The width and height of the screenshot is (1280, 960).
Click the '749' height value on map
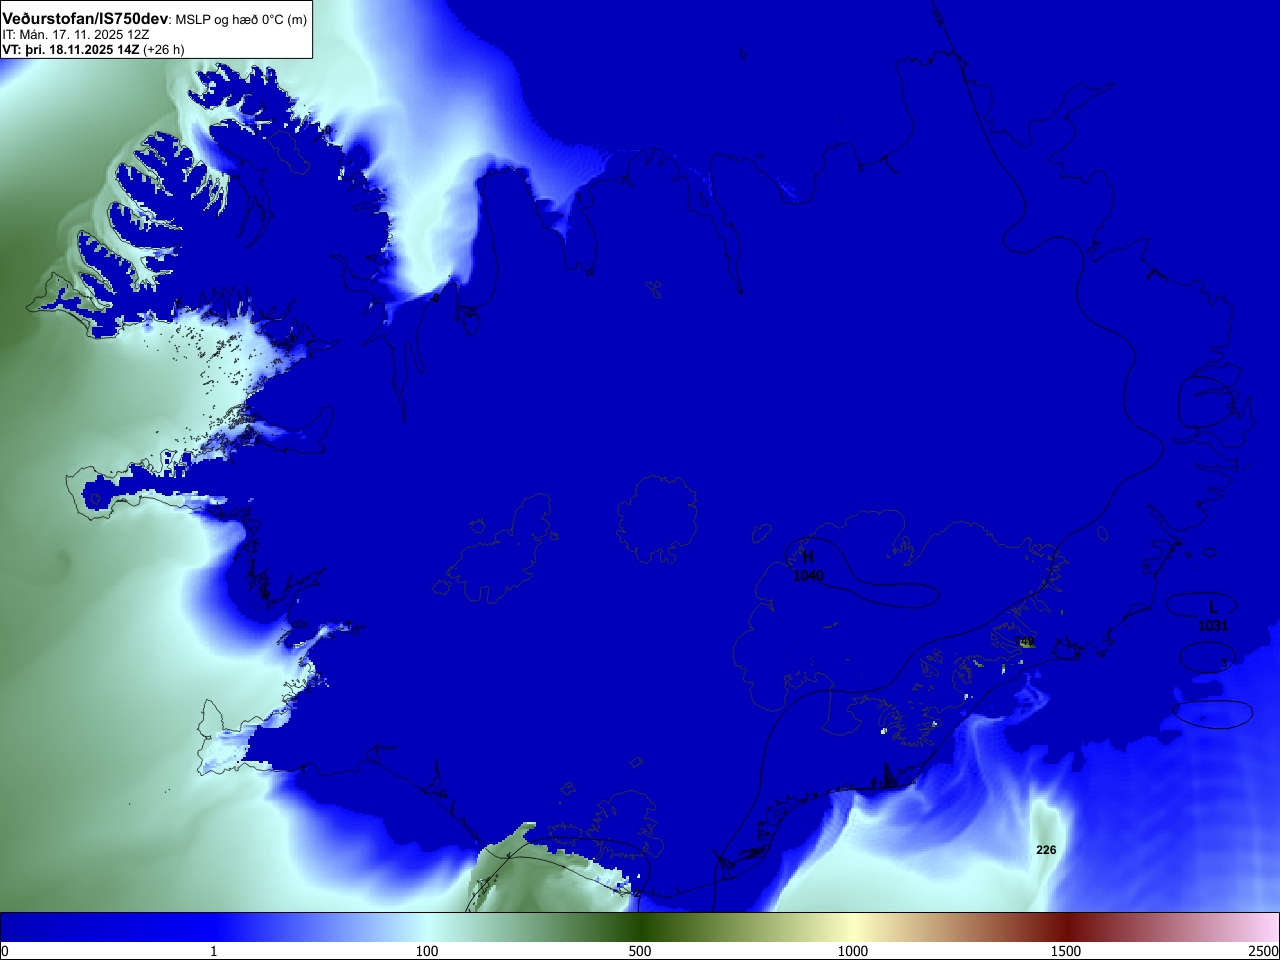(1025, 642)
